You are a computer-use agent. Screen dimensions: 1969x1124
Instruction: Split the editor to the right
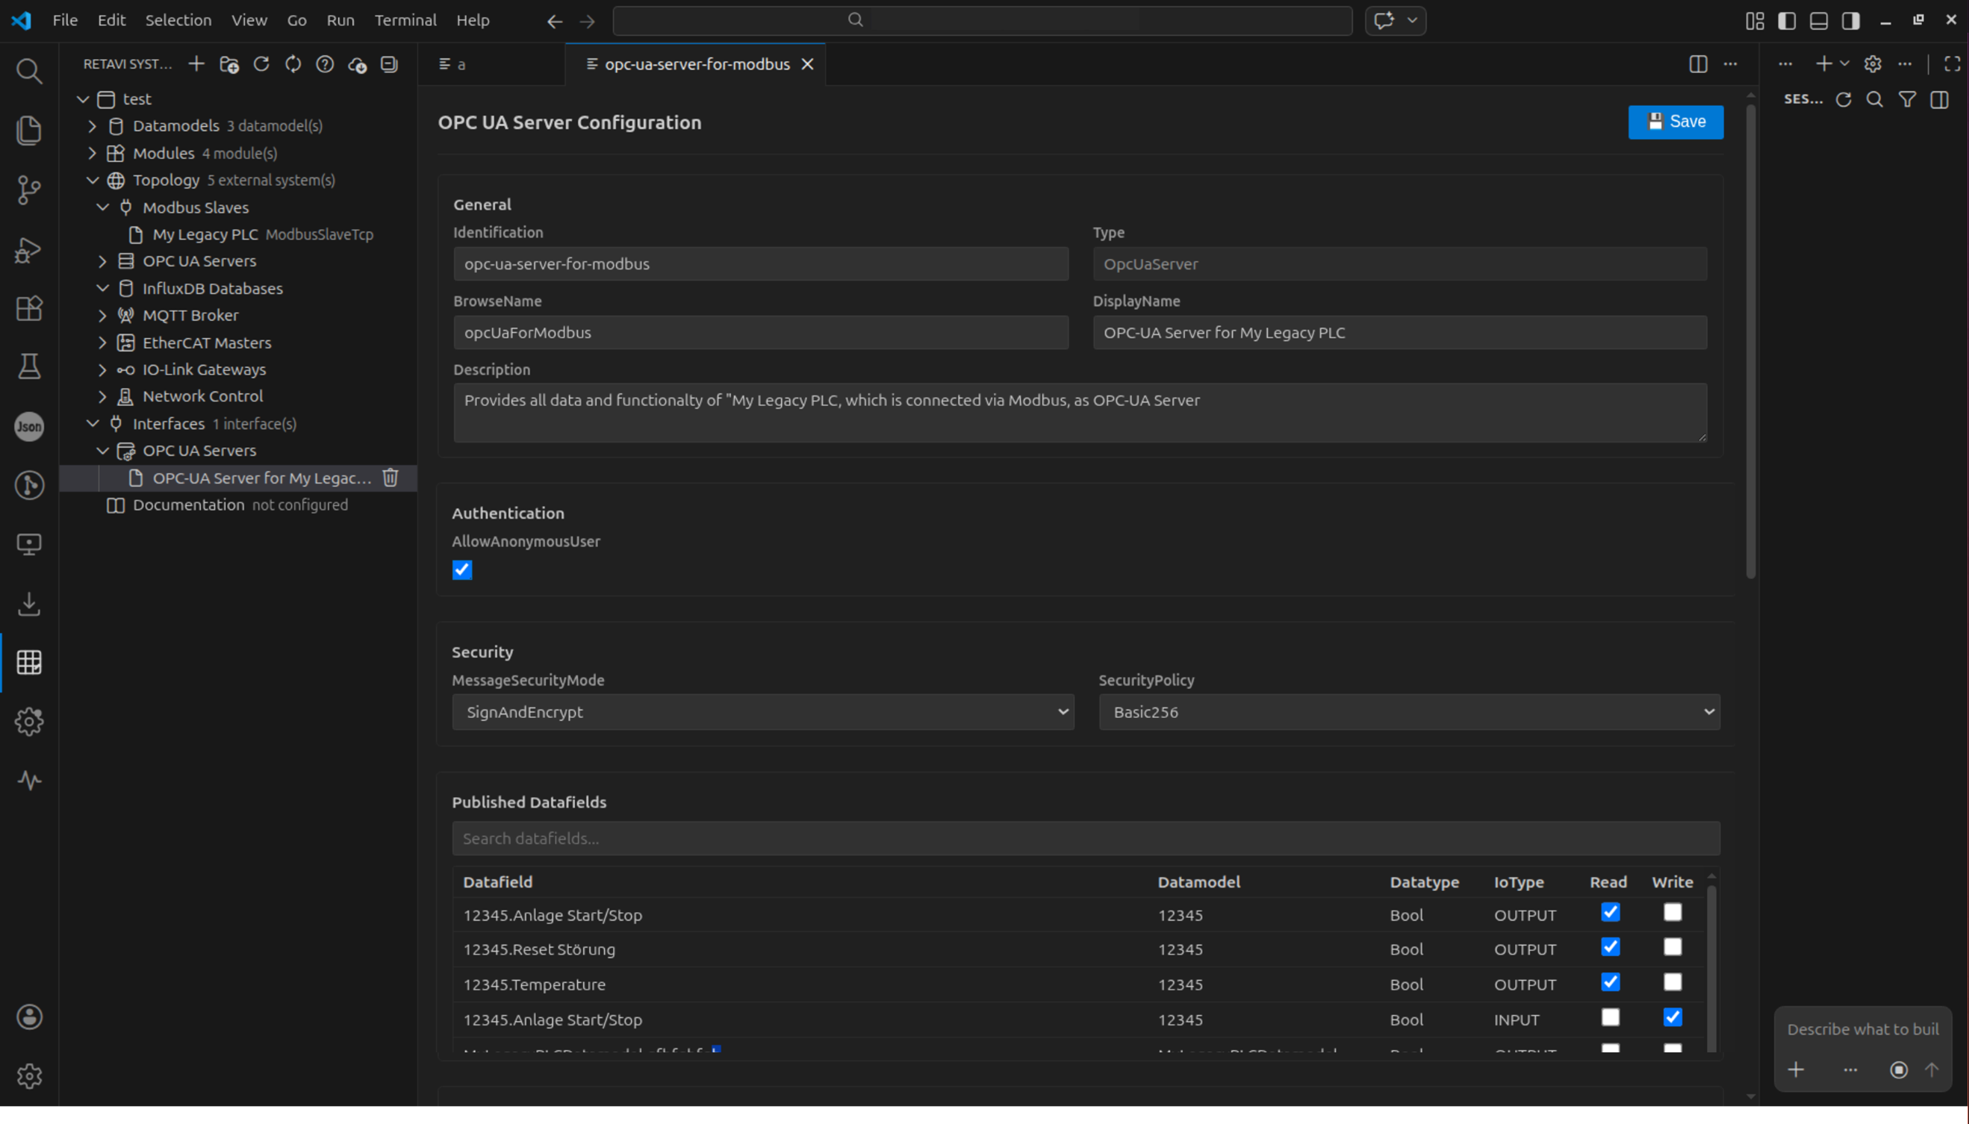[1698, 64]
